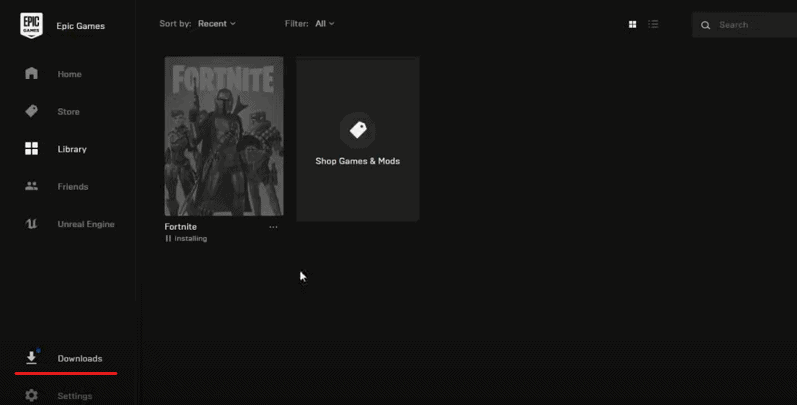The width and height of the screenshot is (797, 405).
Task: Click into the Search field
Action: pyautogui.click(x=744, y=25)
